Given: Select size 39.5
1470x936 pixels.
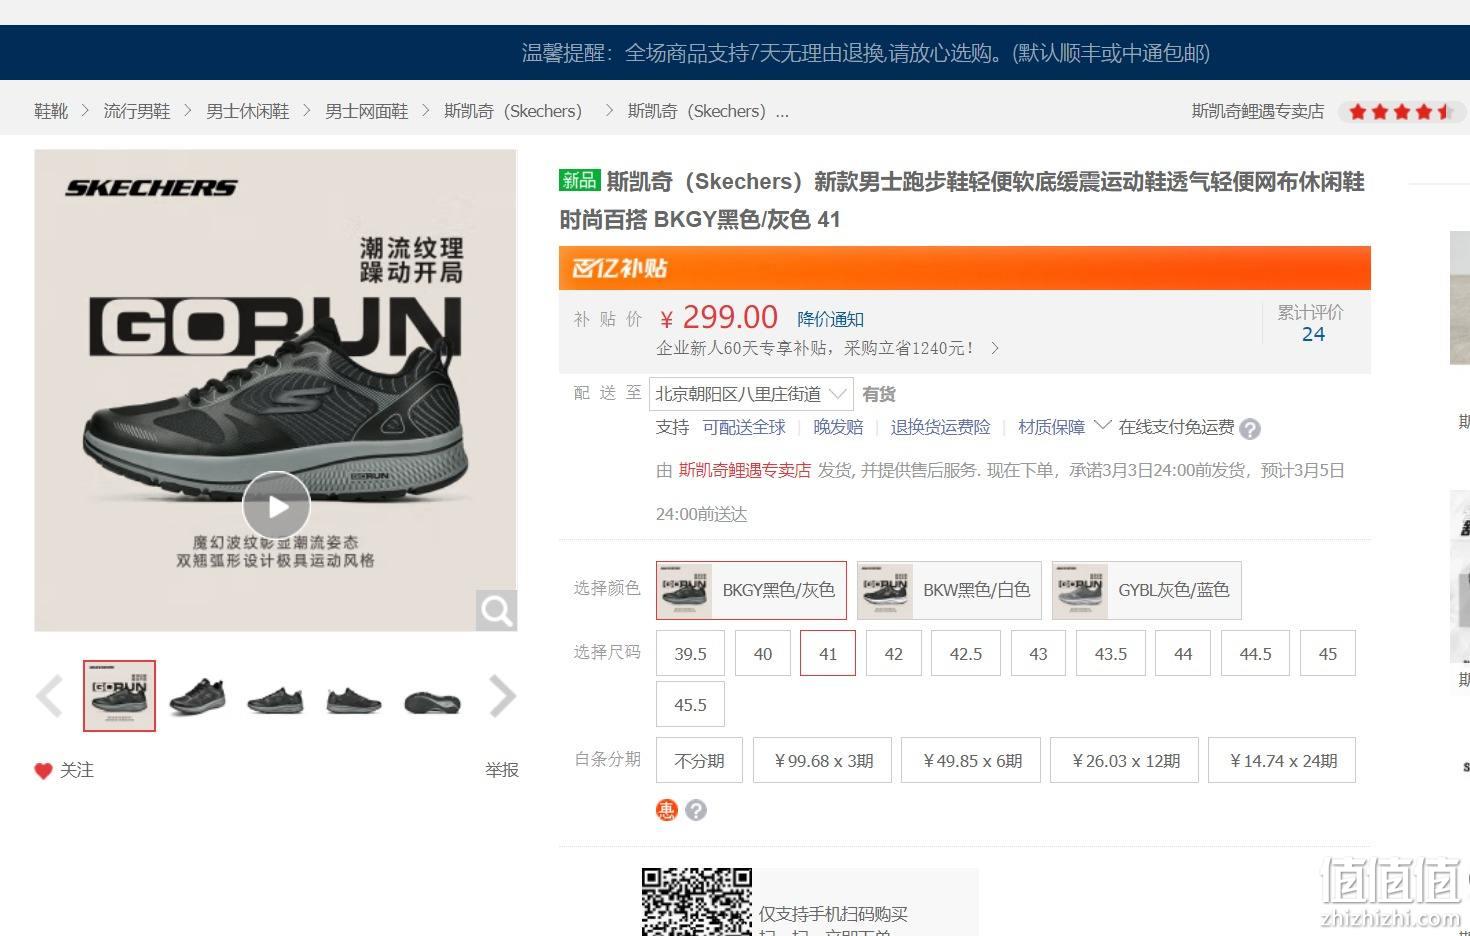Looking at the screenshot, I should [x=690, y=653].
